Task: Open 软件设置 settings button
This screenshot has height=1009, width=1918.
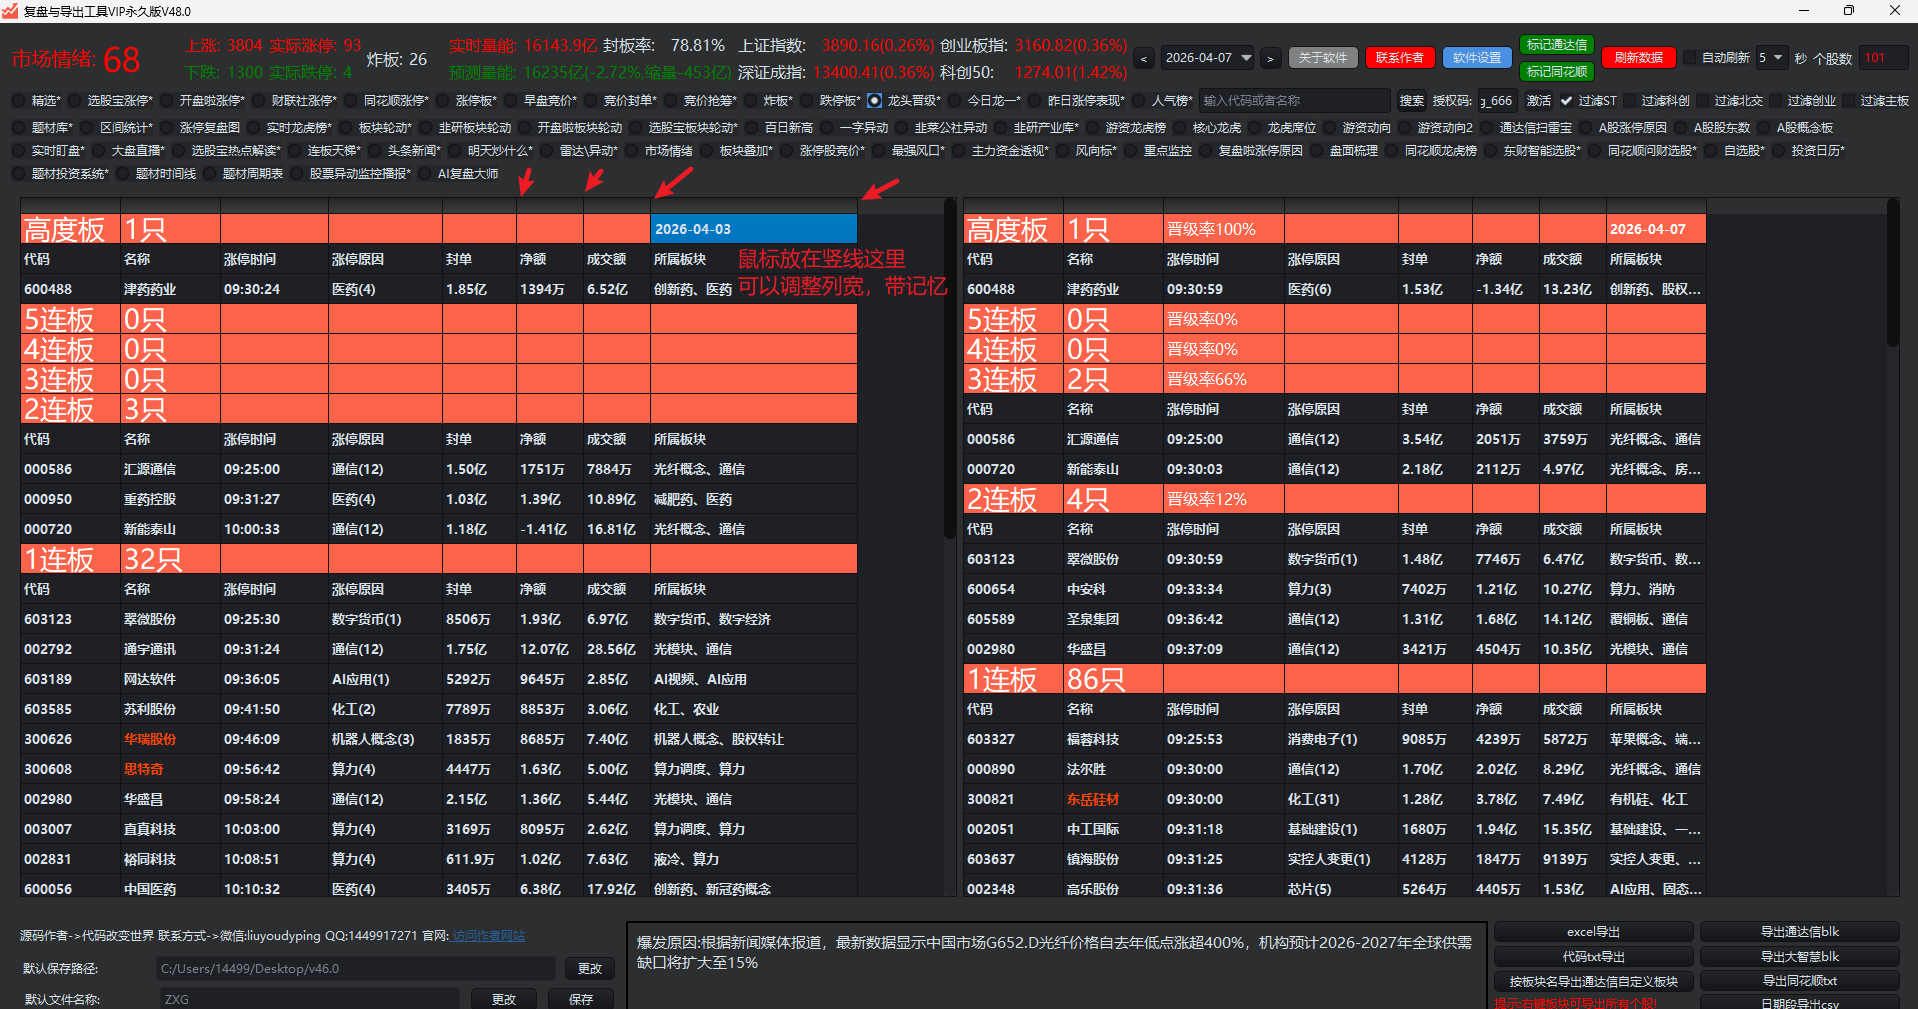Action: coord(1477,58)
